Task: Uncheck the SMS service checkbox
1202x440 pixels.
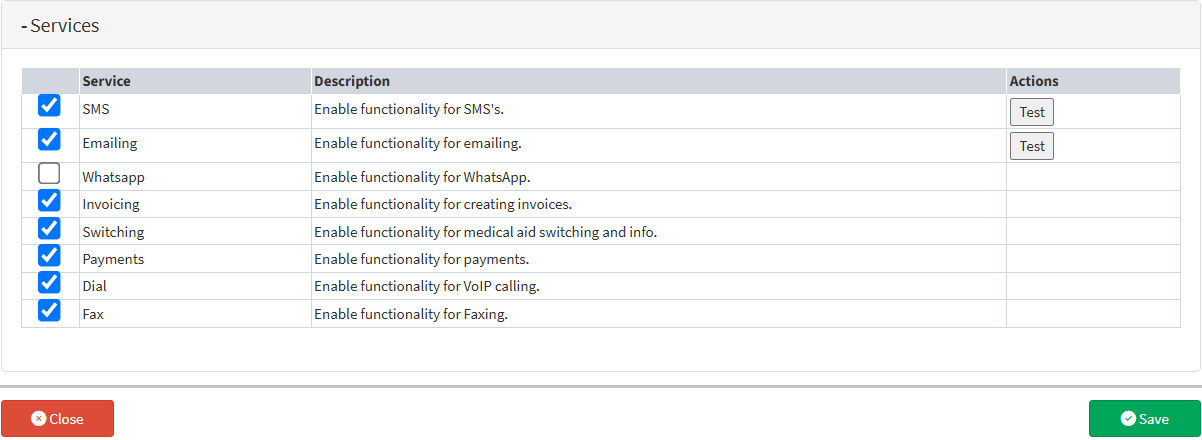Action: [x=49, y=106]
